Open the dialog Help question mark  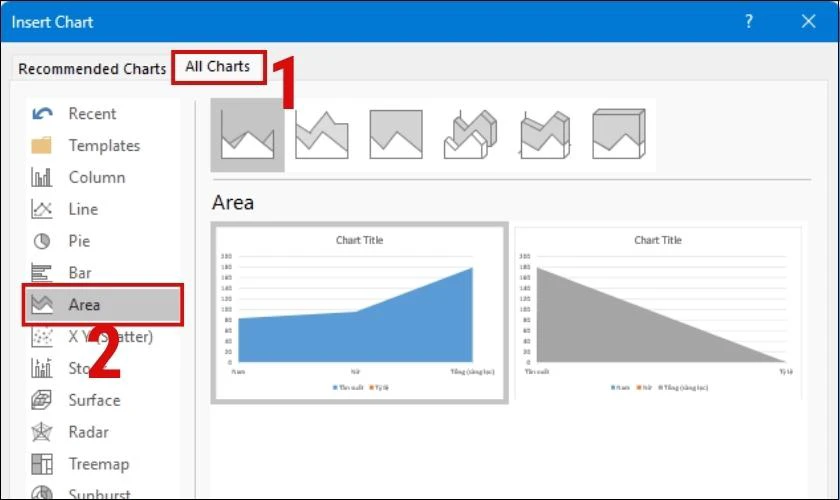(749, 21)
